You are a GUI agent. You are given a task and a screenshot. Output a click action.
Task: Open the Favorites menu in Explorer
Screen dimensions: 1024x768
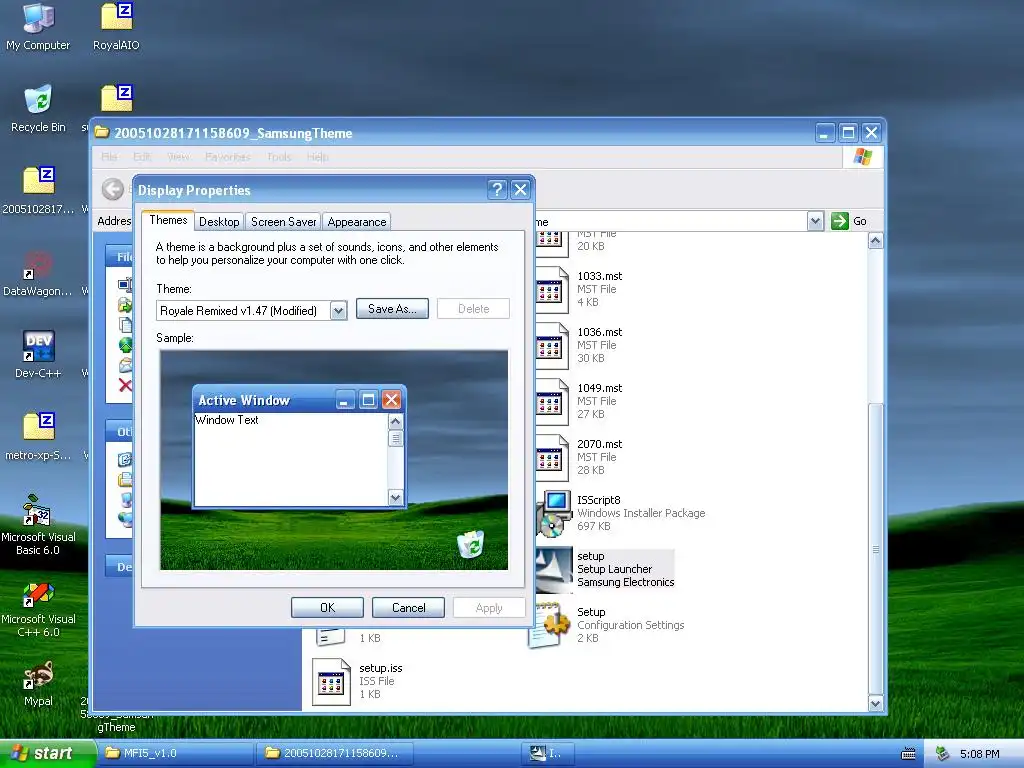pyautogui.click(x=228, y=157)
